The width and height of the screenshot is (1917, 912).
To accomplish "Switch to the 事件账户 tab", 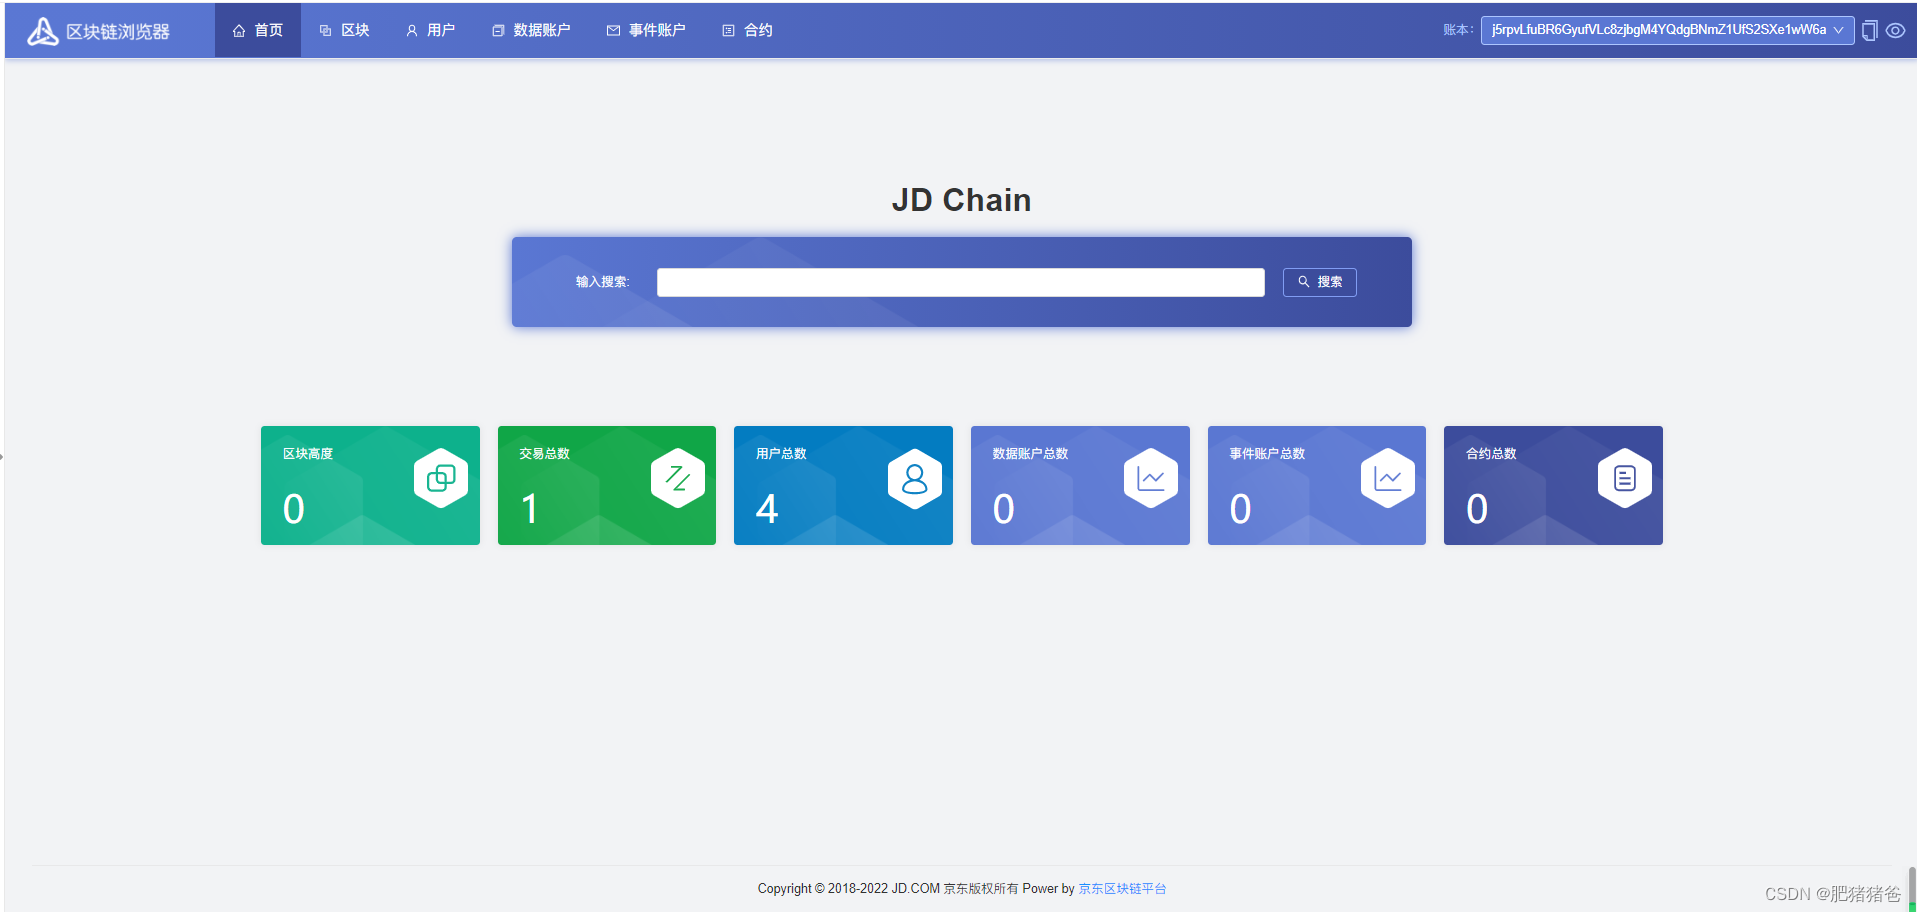I will tap(646, 30).
